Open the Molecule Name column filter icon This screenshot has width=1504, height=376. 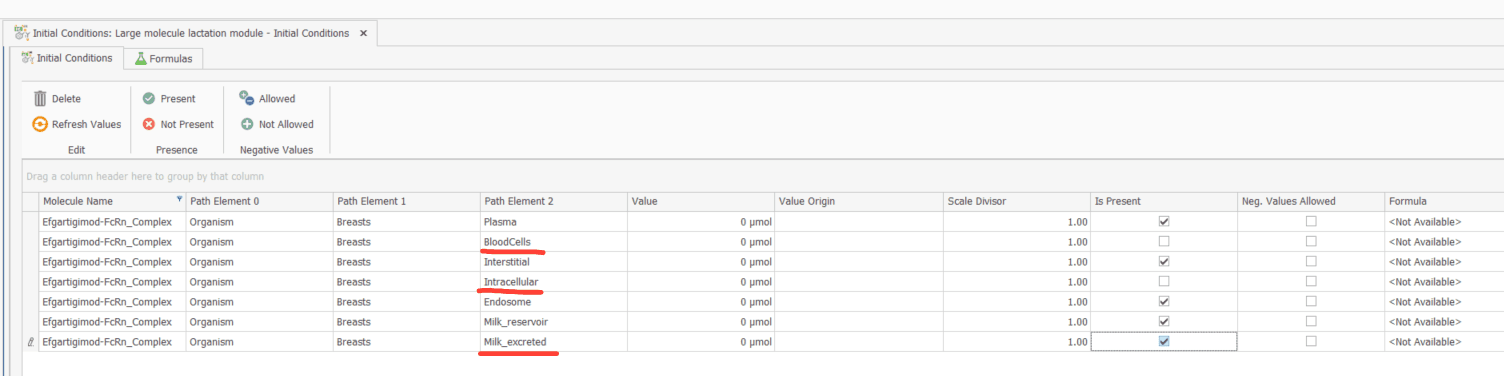[179, 200]
